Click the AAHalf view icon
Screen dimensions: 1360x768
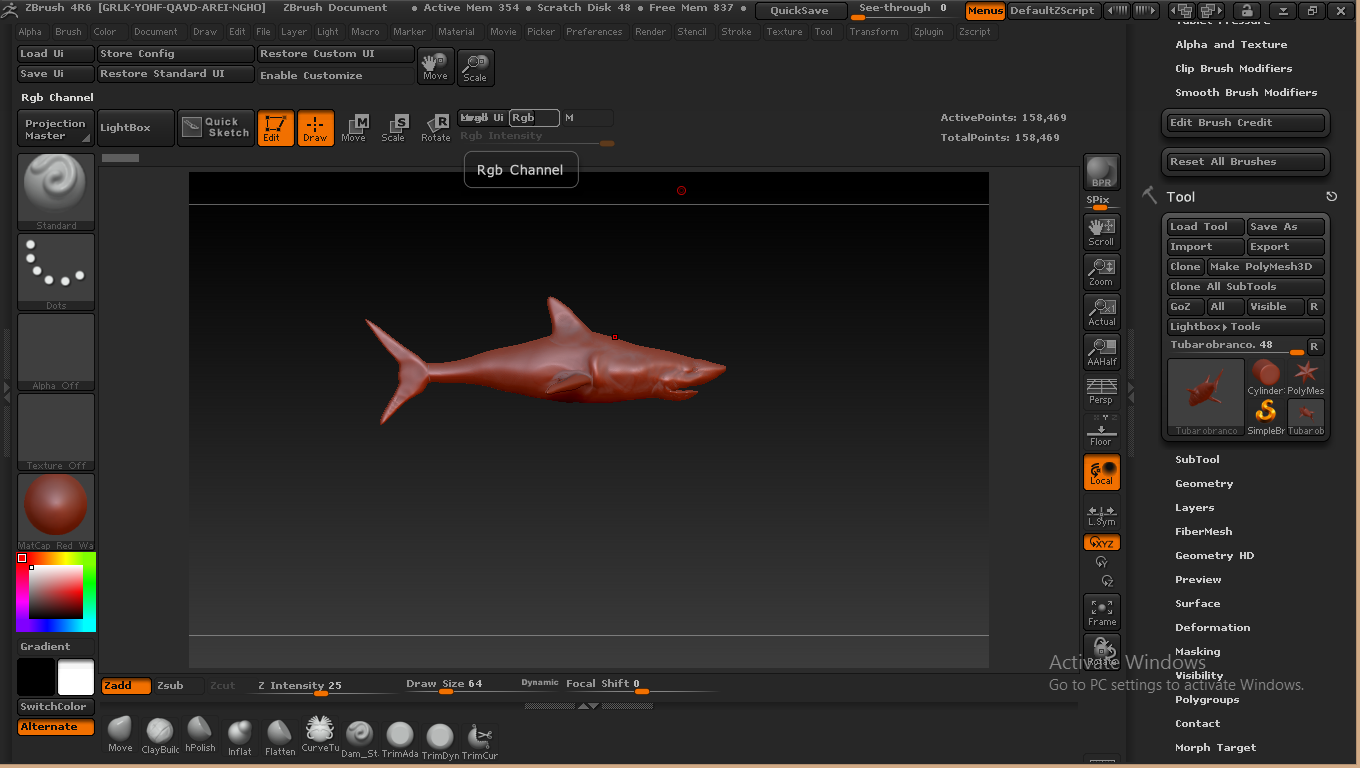pos(1102,352)
